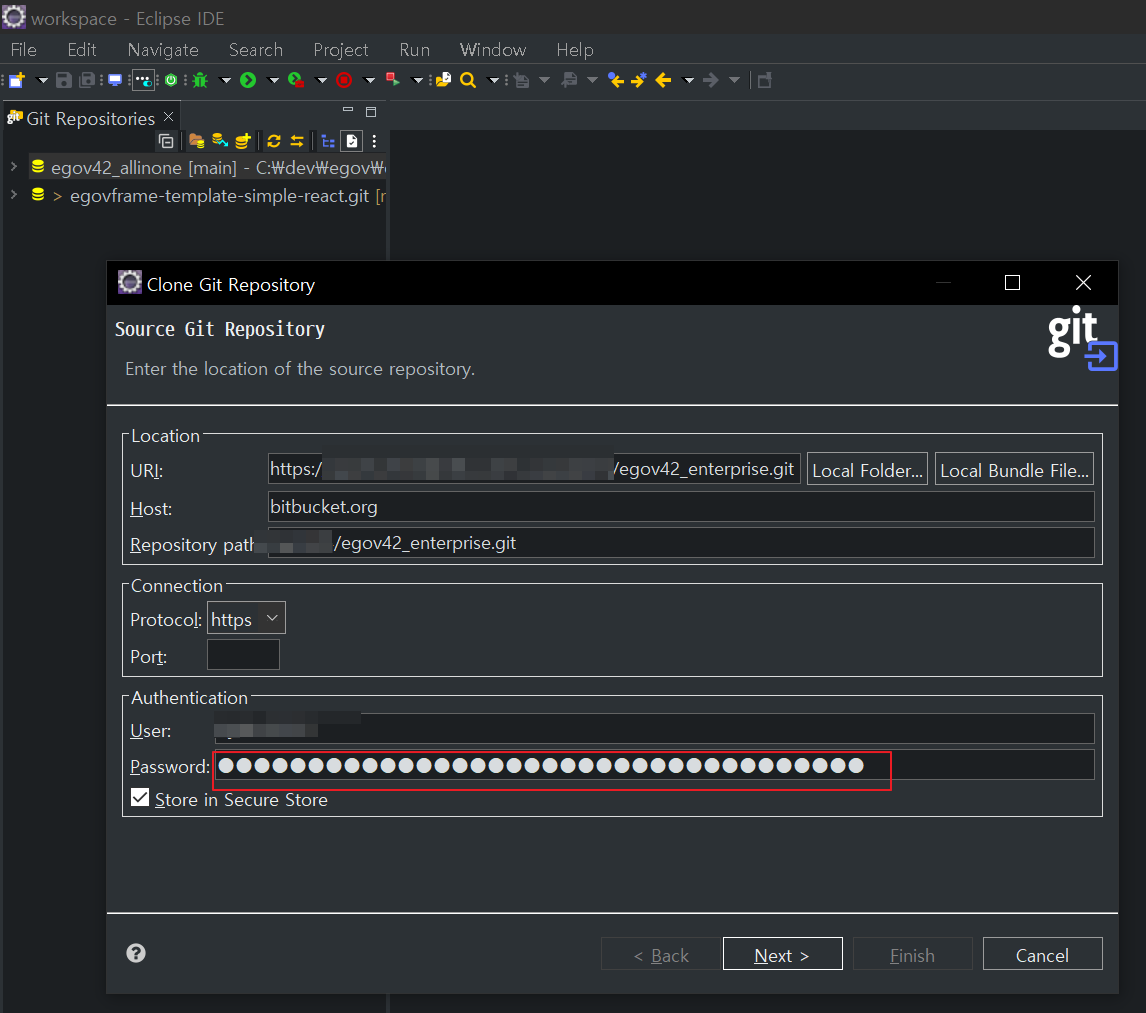Click the Repository path input field

point(681,543)
